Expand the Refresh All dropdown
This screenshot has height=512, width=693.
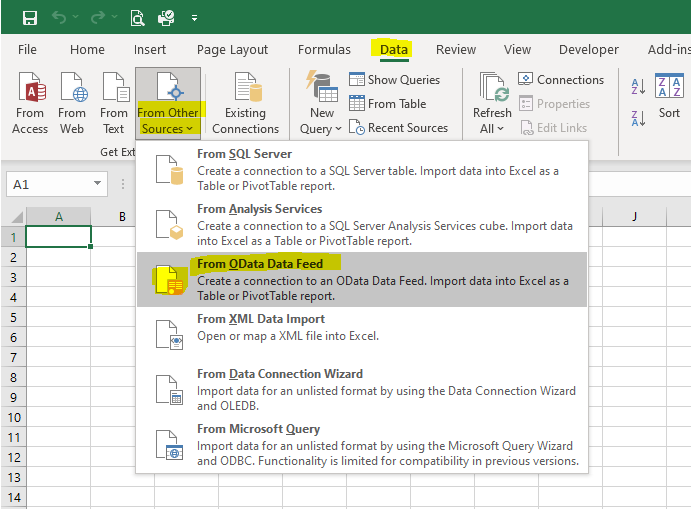[492, 103]
